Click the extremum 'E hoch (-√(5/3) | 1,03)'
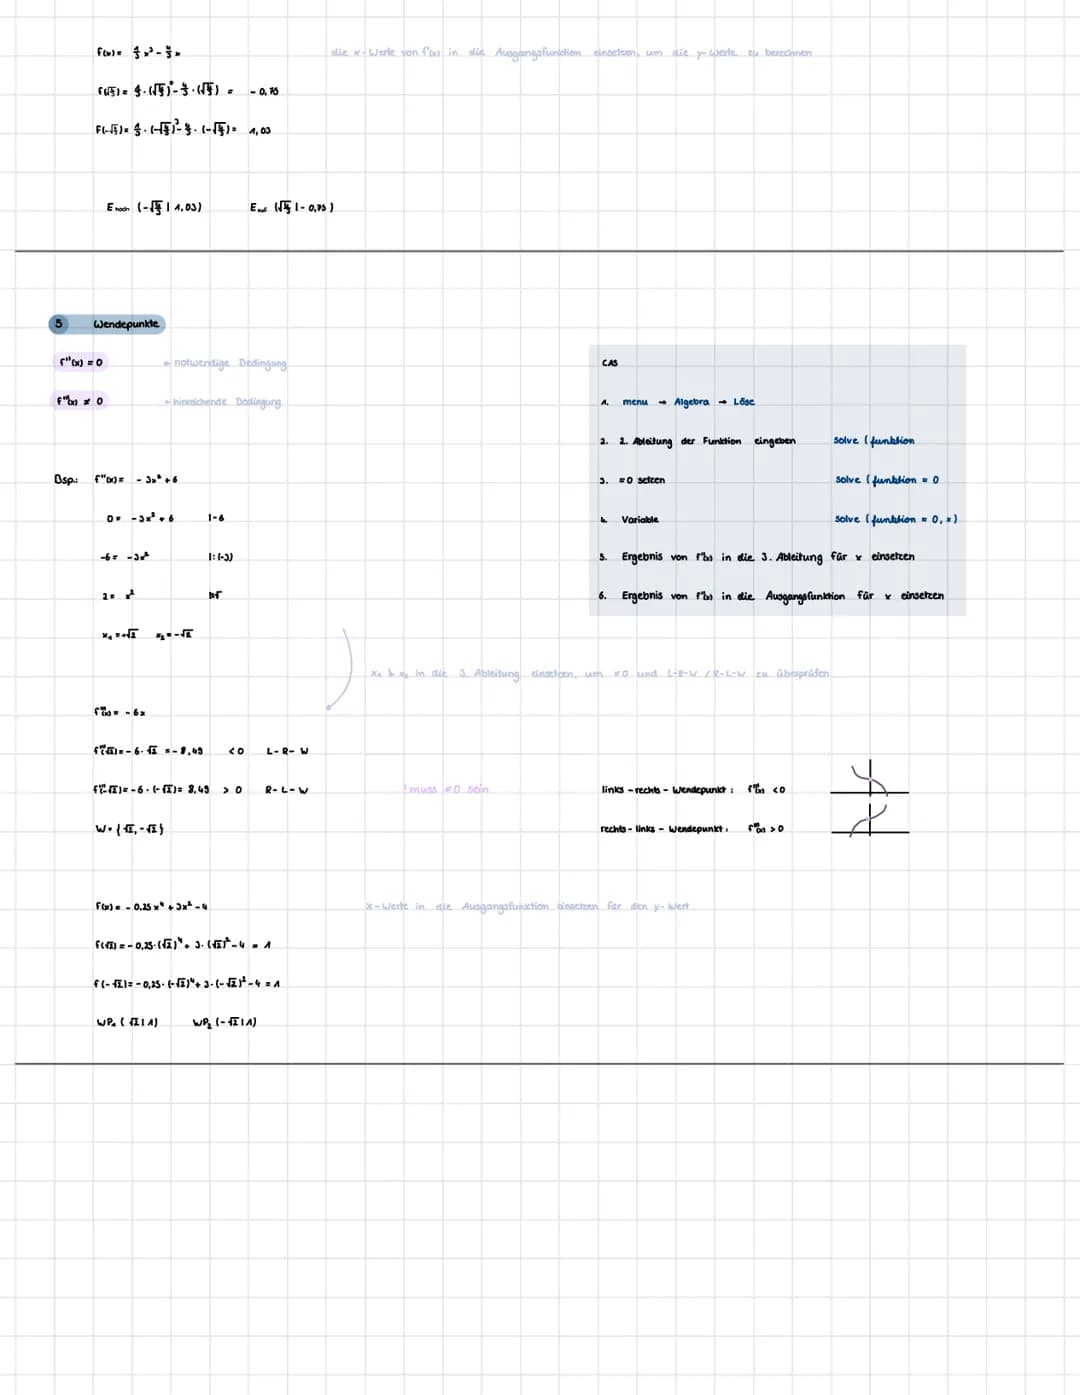The width and height of the screenshot is (1080, 1395). click(x=155, y=207)
